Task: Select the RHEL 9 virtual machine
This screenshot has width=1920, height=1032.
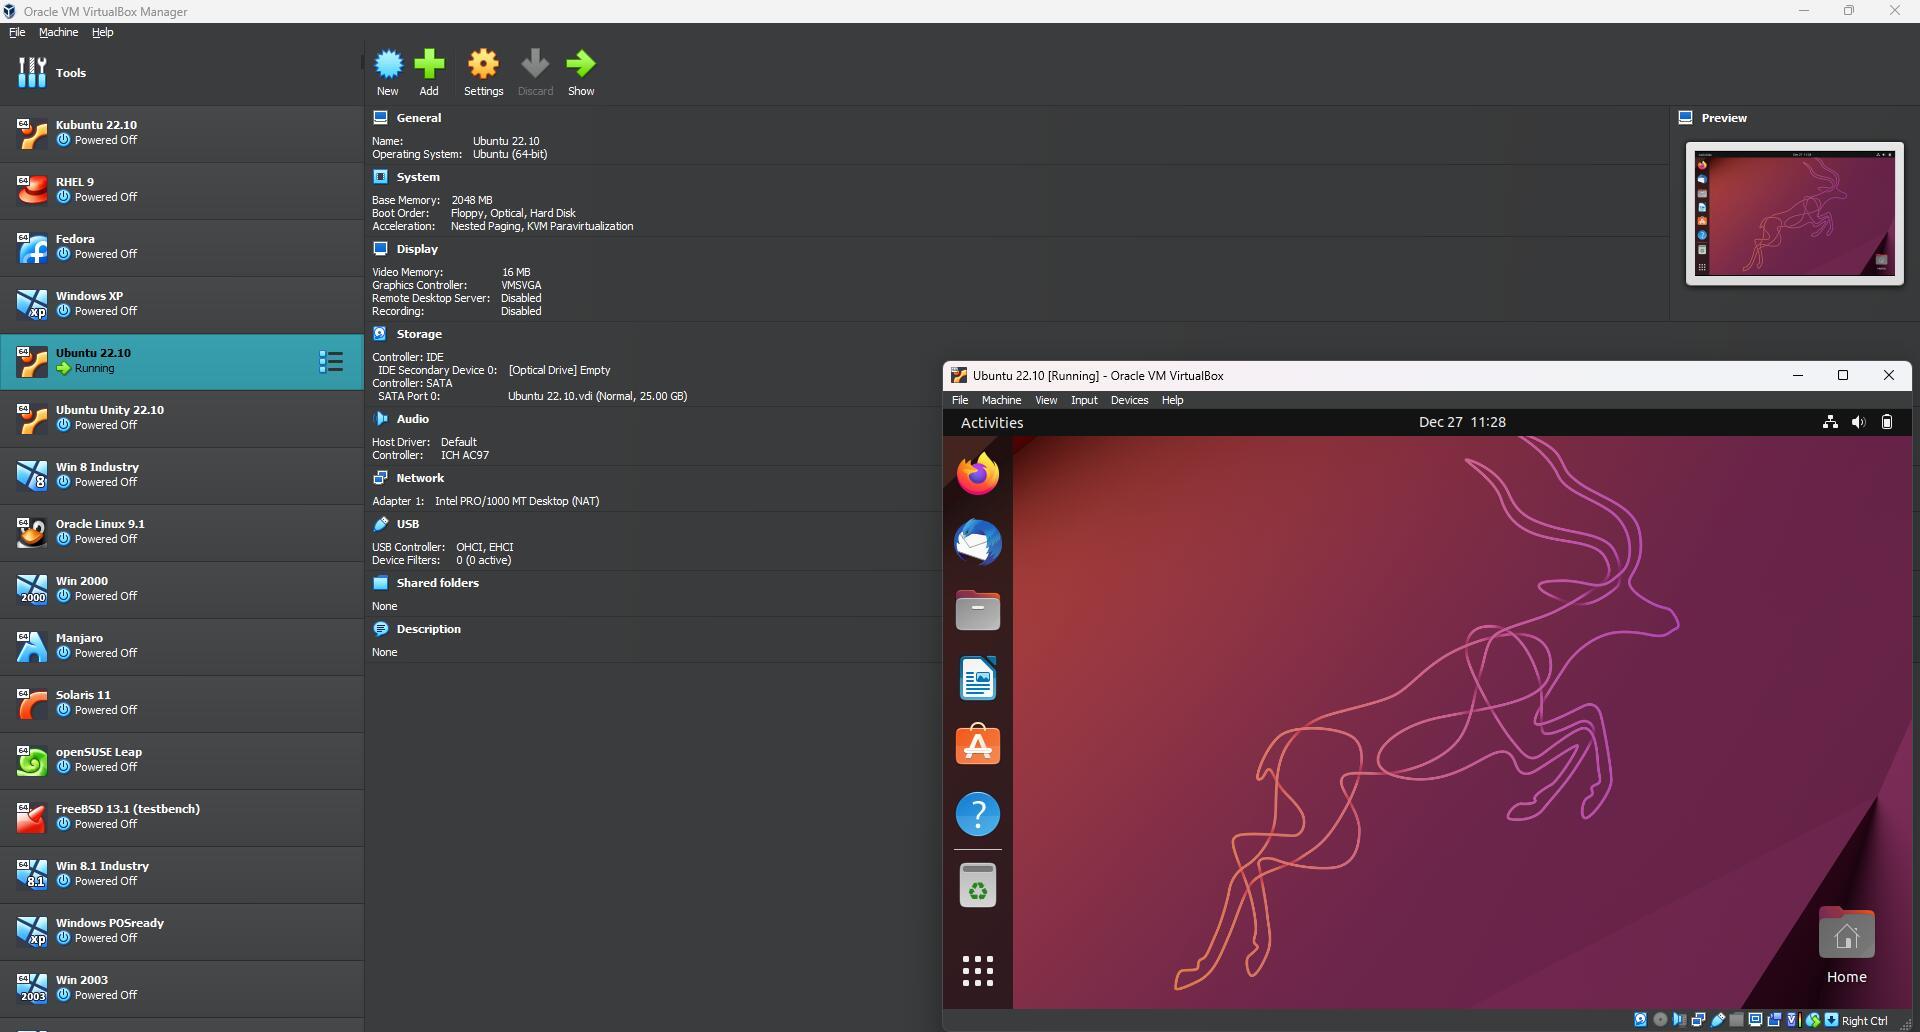Action: click(x=181, y=190)
